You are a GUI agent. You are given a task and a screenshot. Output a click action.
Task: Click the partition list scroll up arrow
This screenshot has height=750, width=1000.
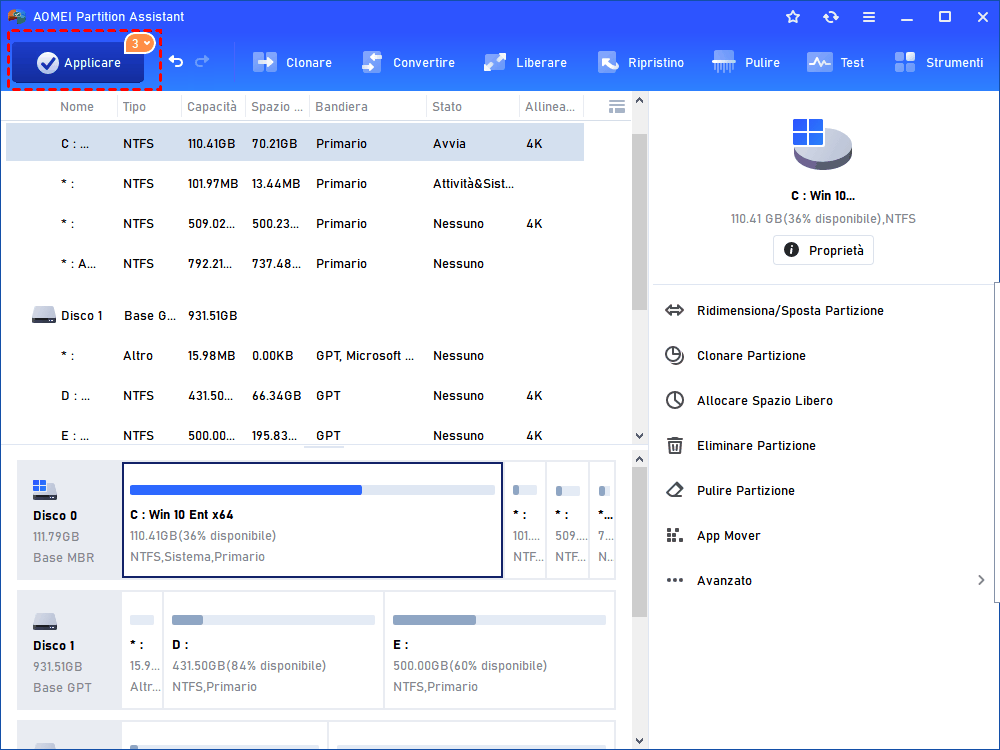click(639, 101)
